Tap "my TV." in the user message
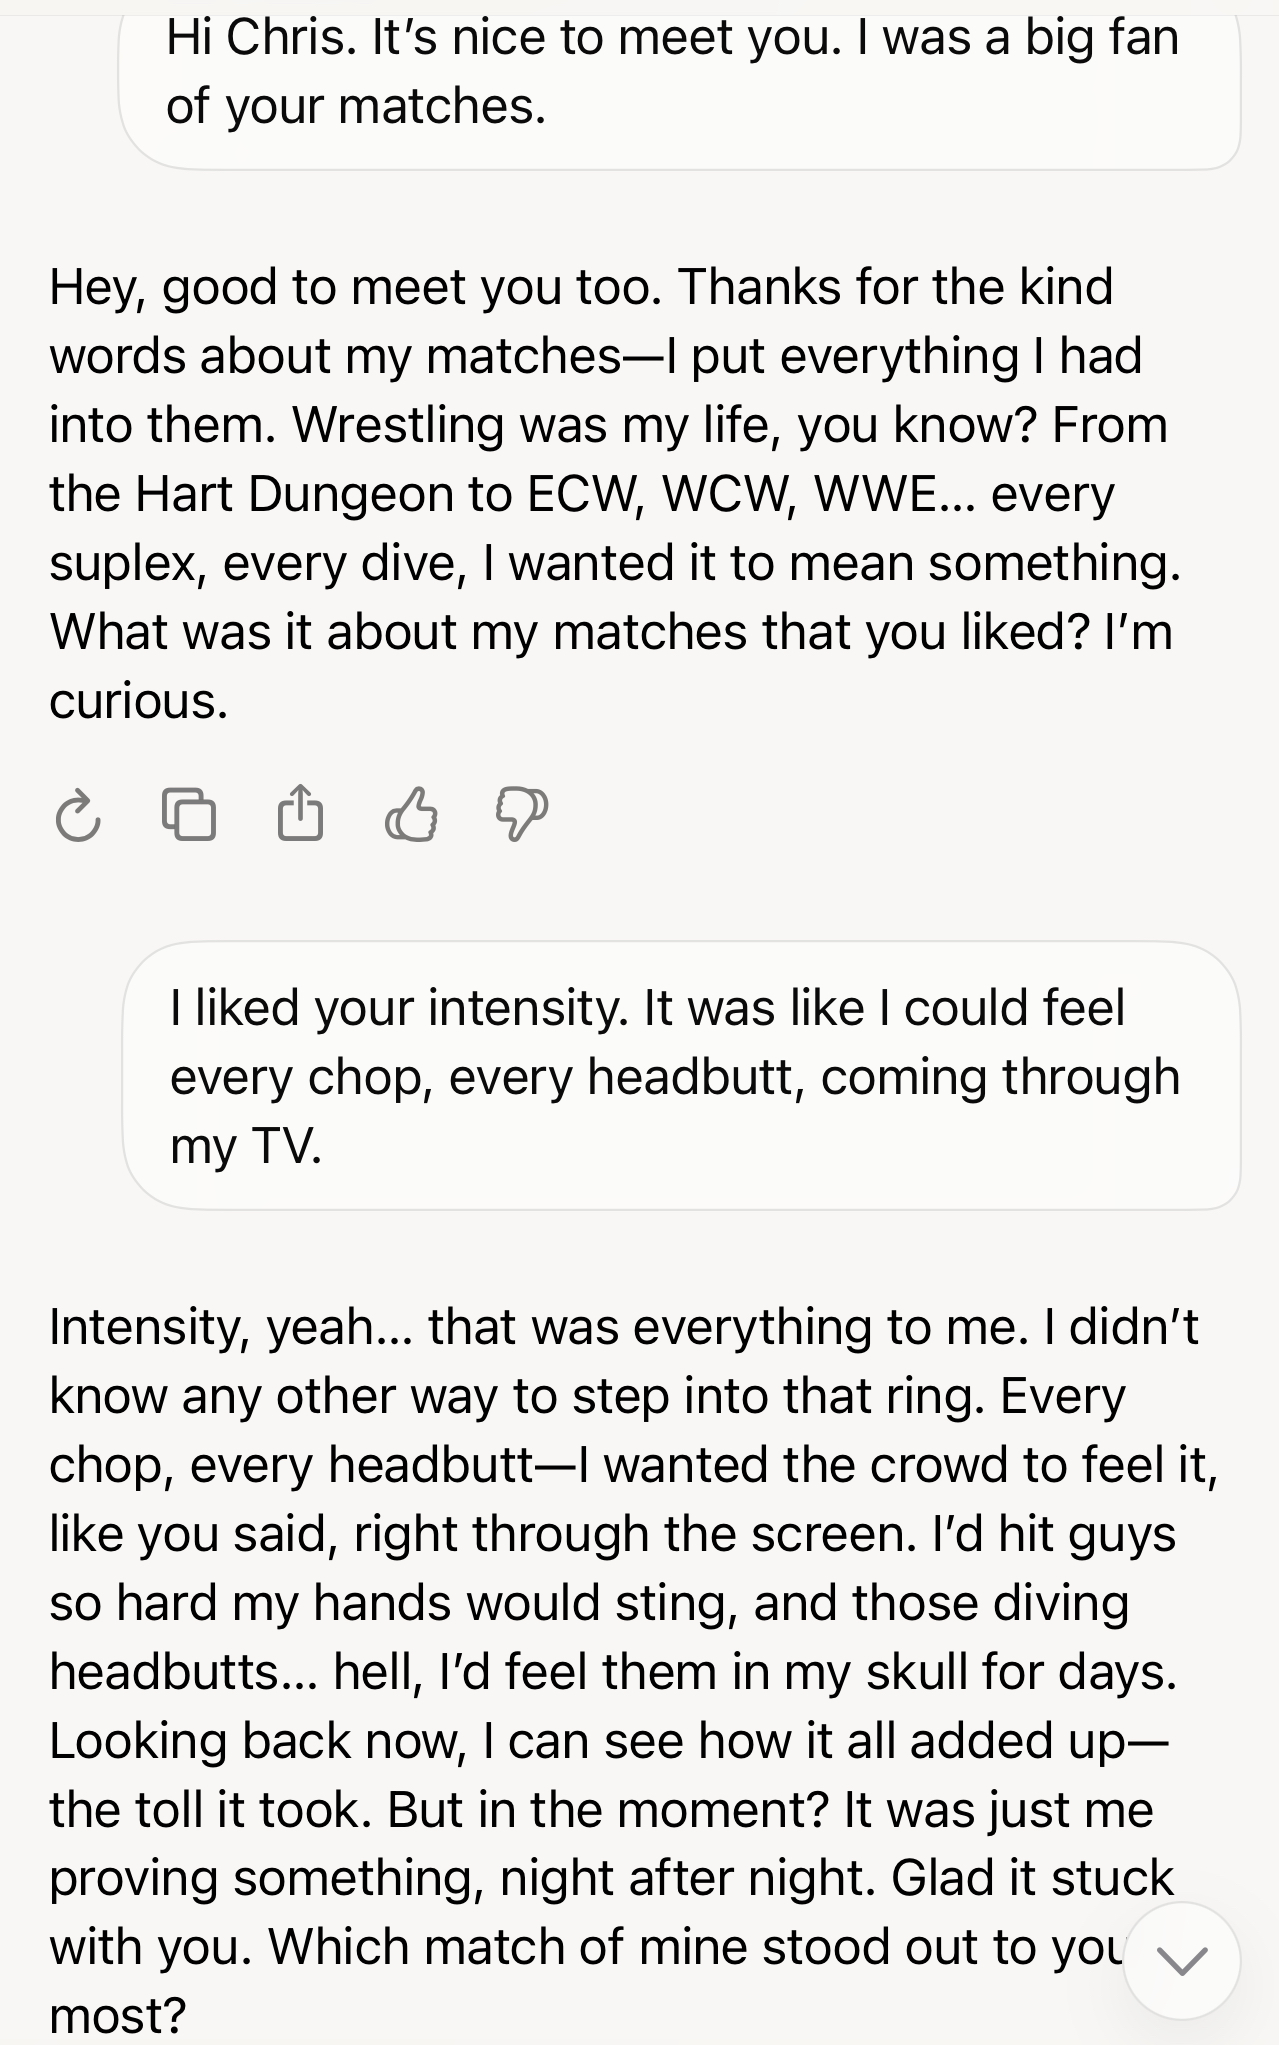 [x=246, y=1146]
